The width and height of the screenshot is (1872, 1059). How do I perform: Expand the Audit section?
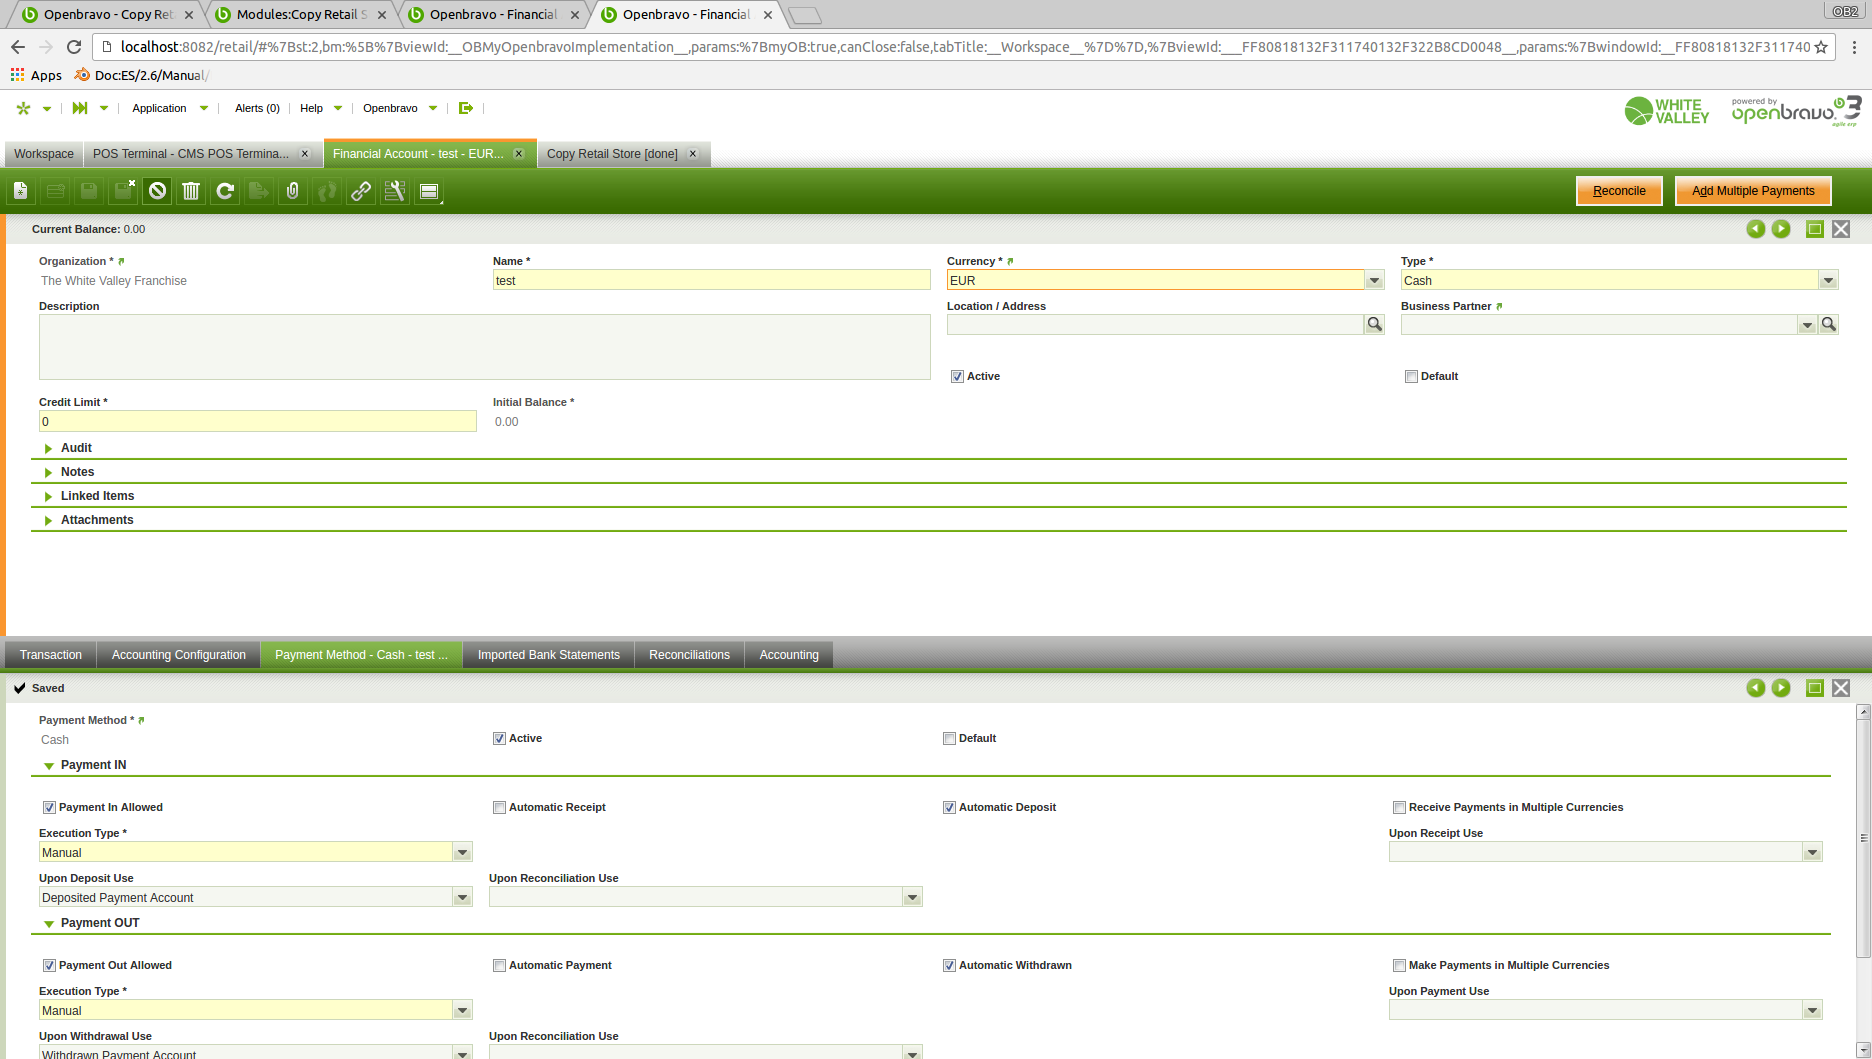point(75,448)
